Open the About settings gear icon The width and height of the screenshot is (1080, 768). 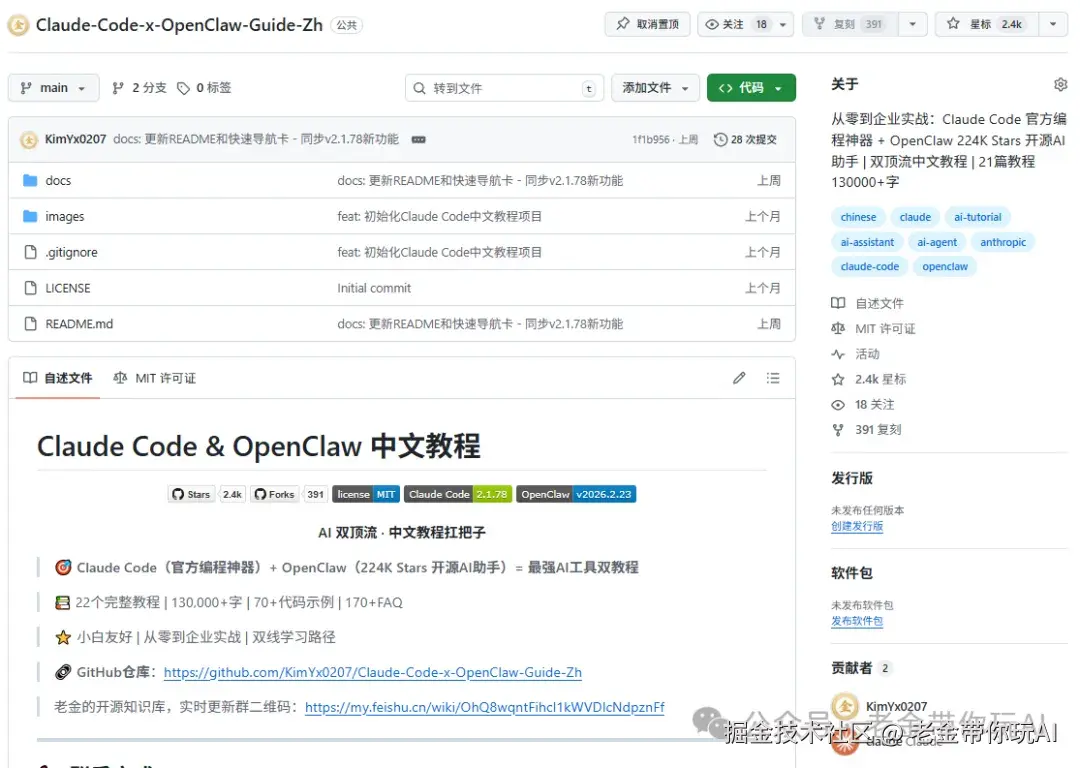[x=1061, y=84]
